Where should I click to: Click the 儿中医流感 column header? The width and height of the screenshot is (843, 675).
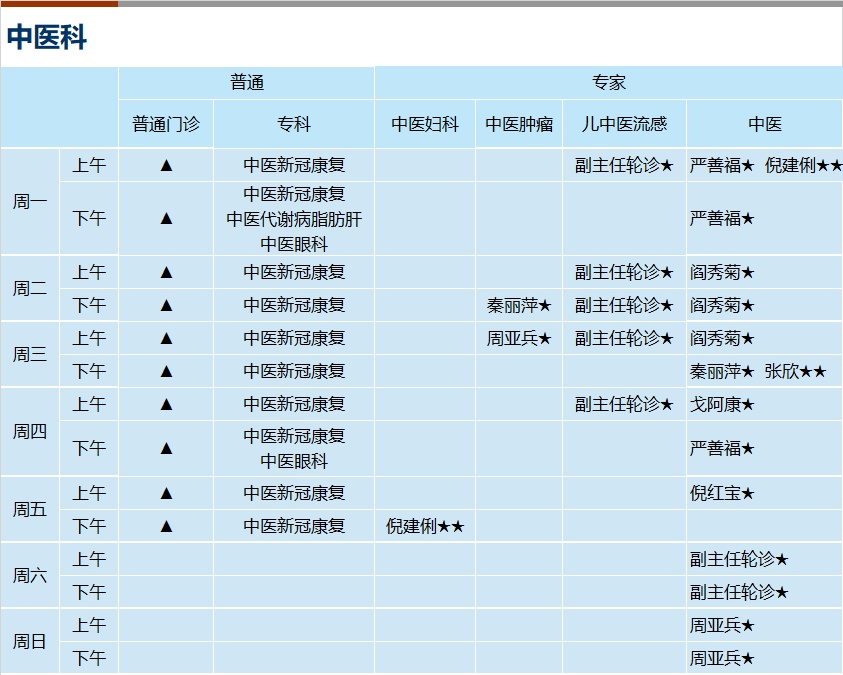(x=624, y=124)
